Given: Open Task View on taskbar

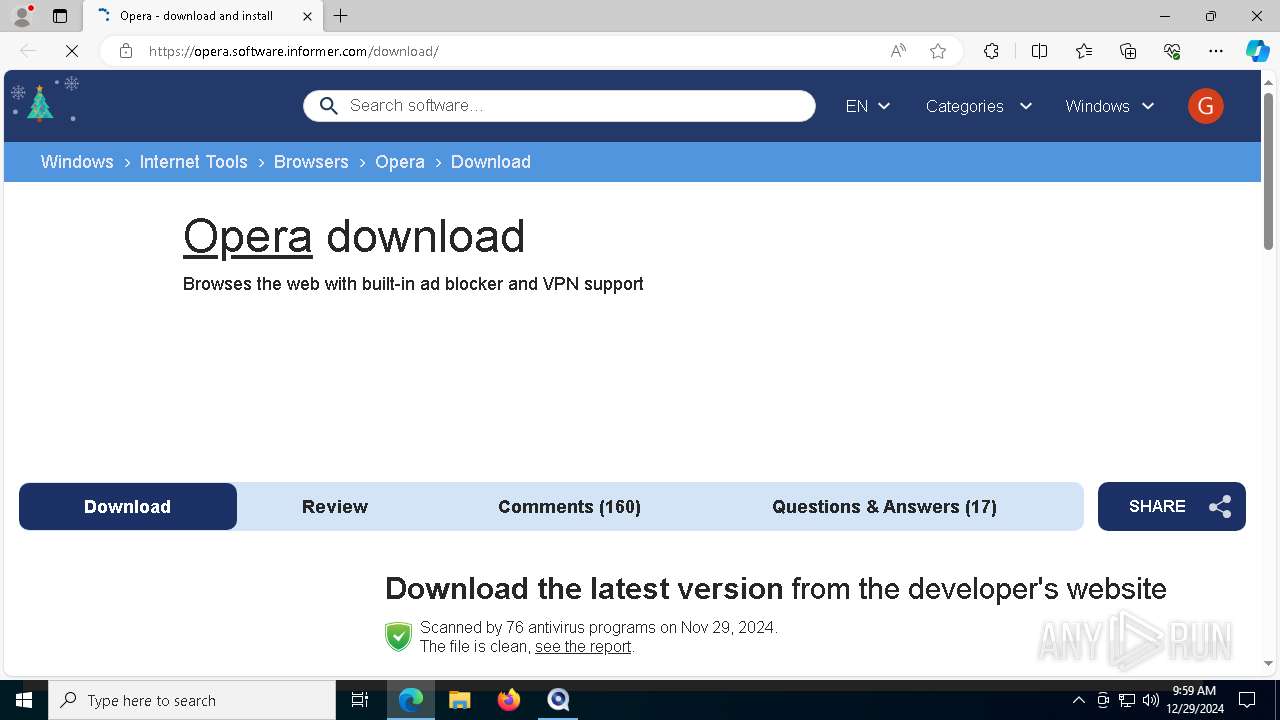Looking at the screenshot, I should tap(360, 700).
